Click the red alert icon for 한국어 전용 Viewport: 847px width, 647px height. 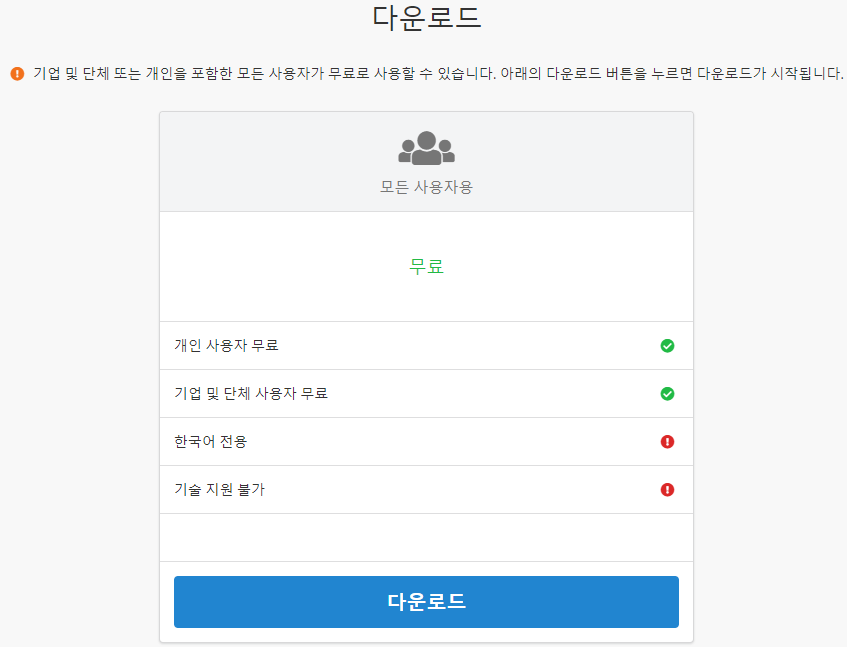click(x=667, y=442)
